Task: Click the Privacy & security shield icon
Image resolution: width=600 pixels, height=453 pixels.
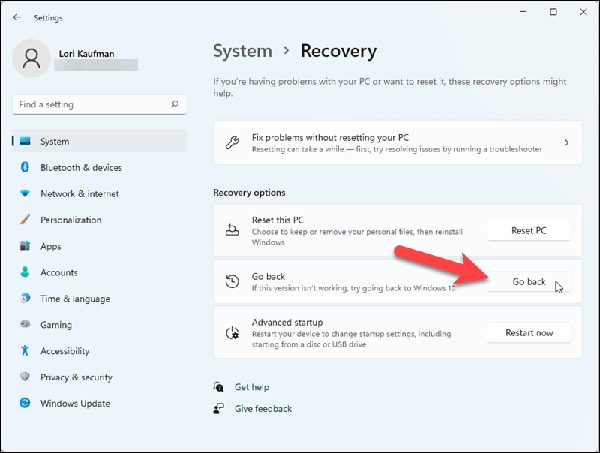Action: tap(25, 377)
